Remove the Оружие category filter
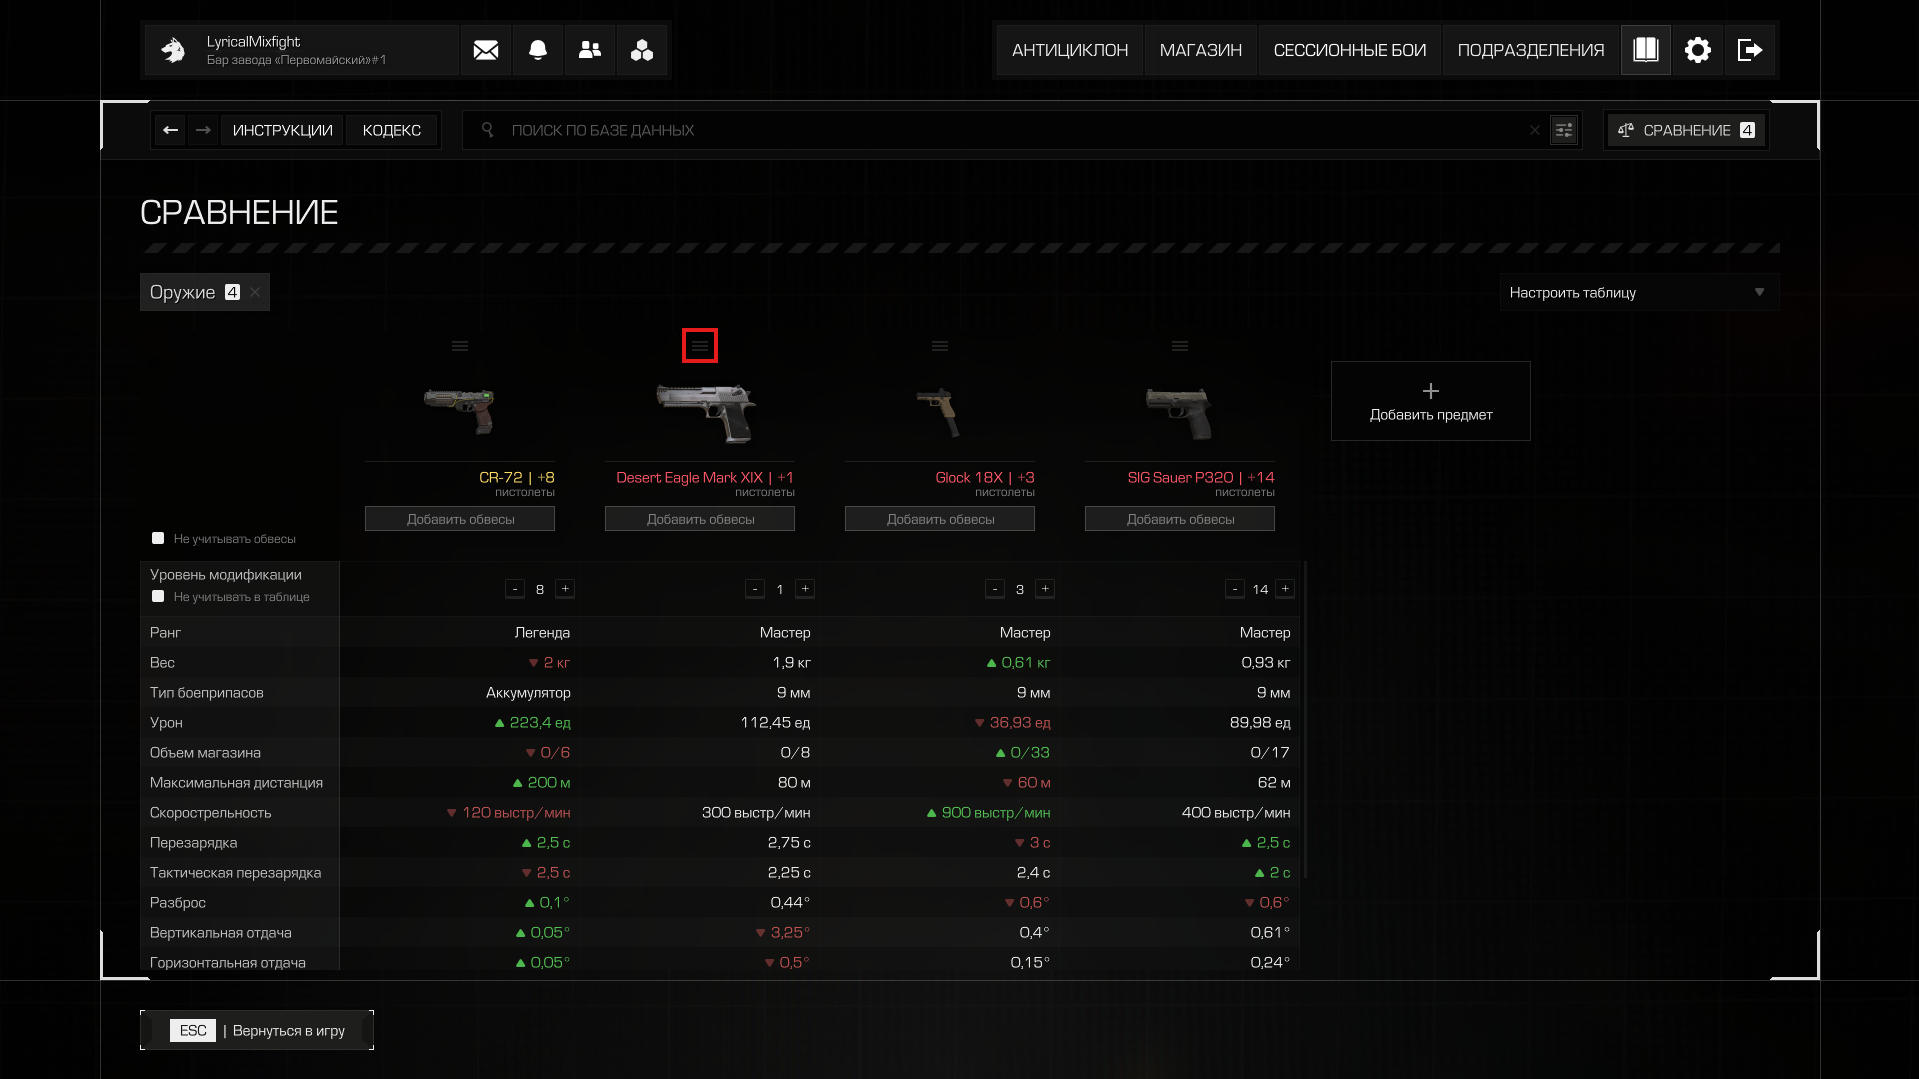Image resolution: width=1919 pixels, height=1079 pixels. (256, 292)
